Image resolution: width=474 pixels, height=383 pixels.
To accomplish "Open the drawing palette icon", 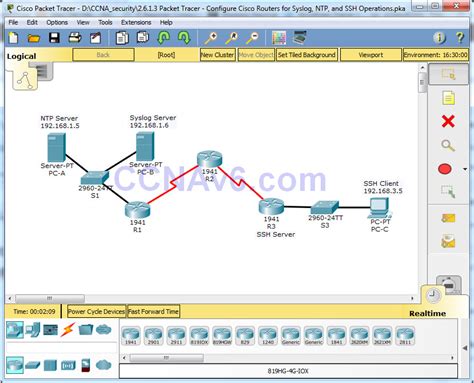I will coord(279,38).
